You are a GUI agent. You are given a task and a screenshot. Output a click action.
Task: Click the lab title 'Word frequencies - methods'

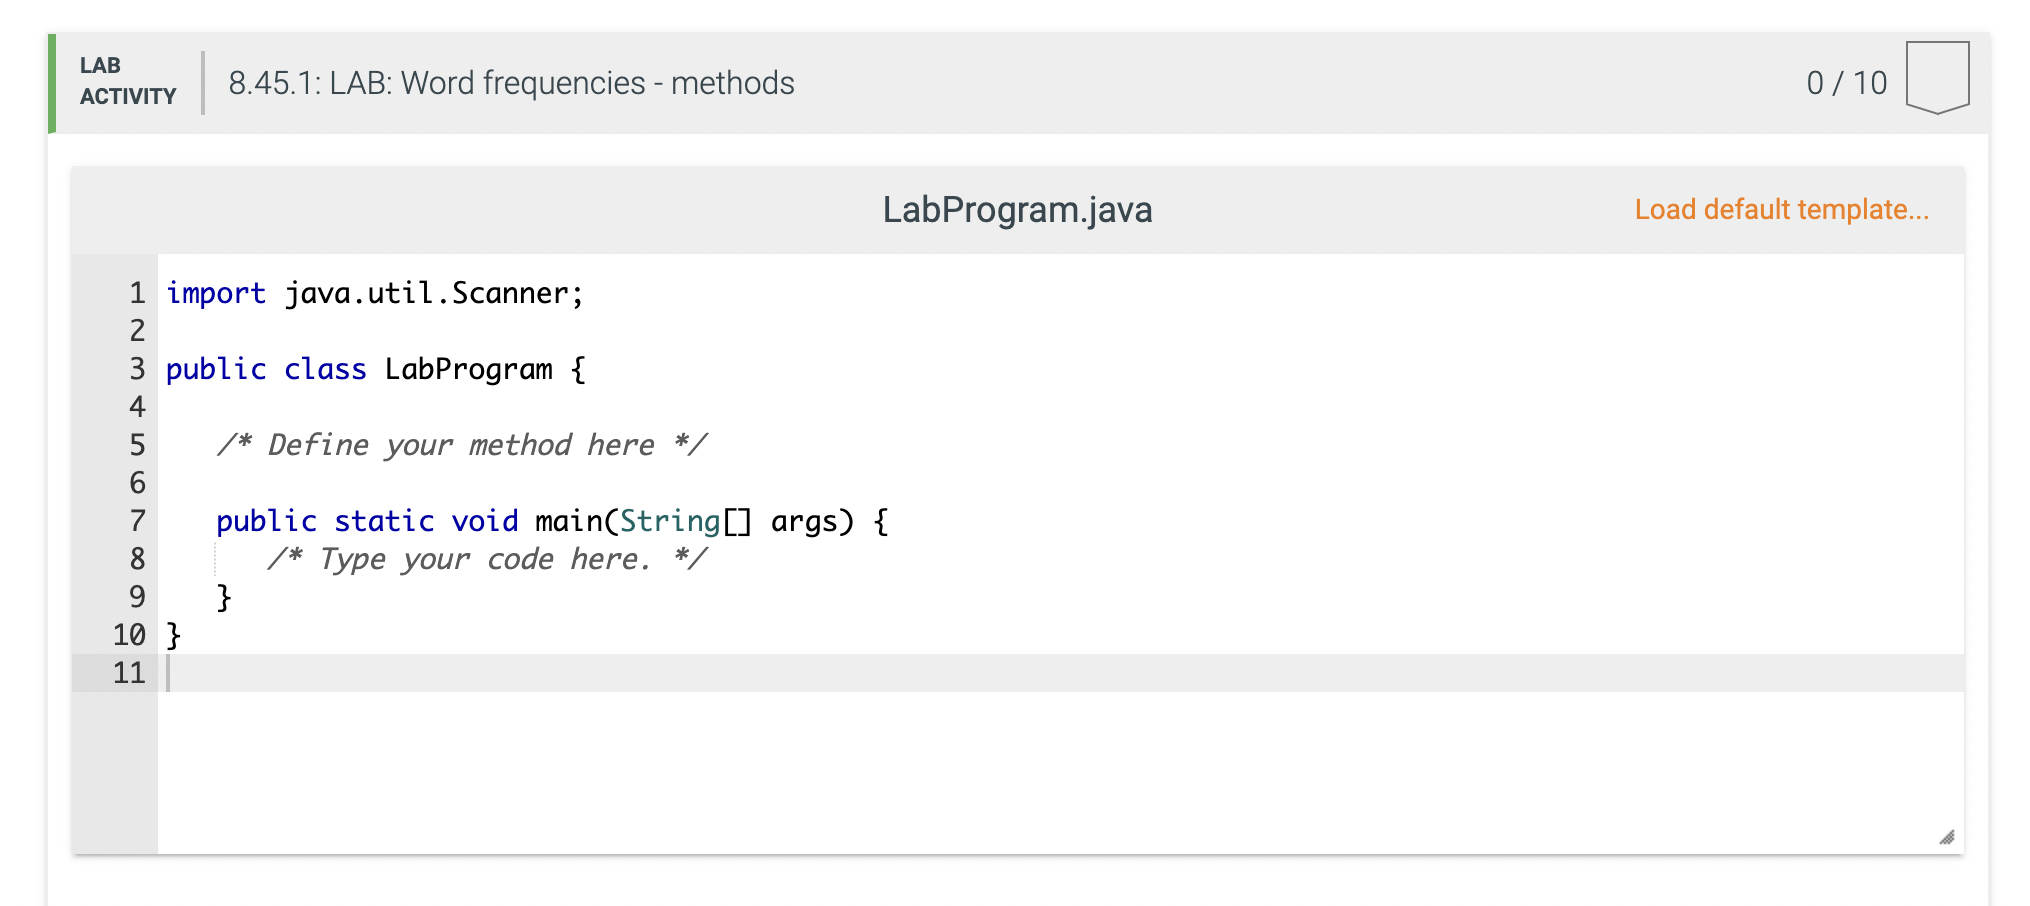pos(511,83)
